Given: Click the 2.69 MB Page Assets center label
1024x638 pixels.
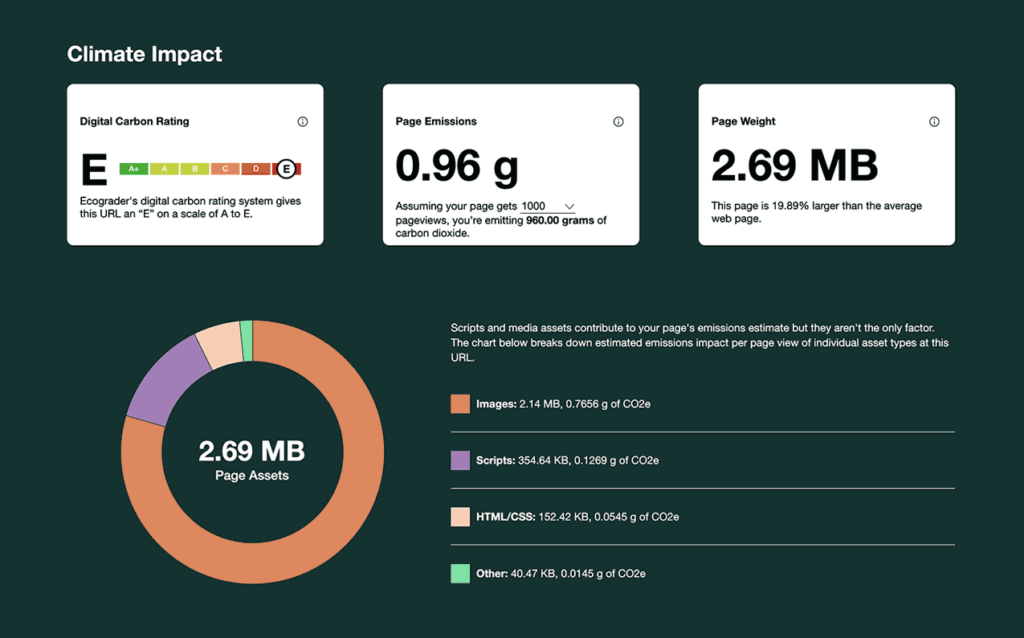Looking at the screenshot, I should click(252, 460).
